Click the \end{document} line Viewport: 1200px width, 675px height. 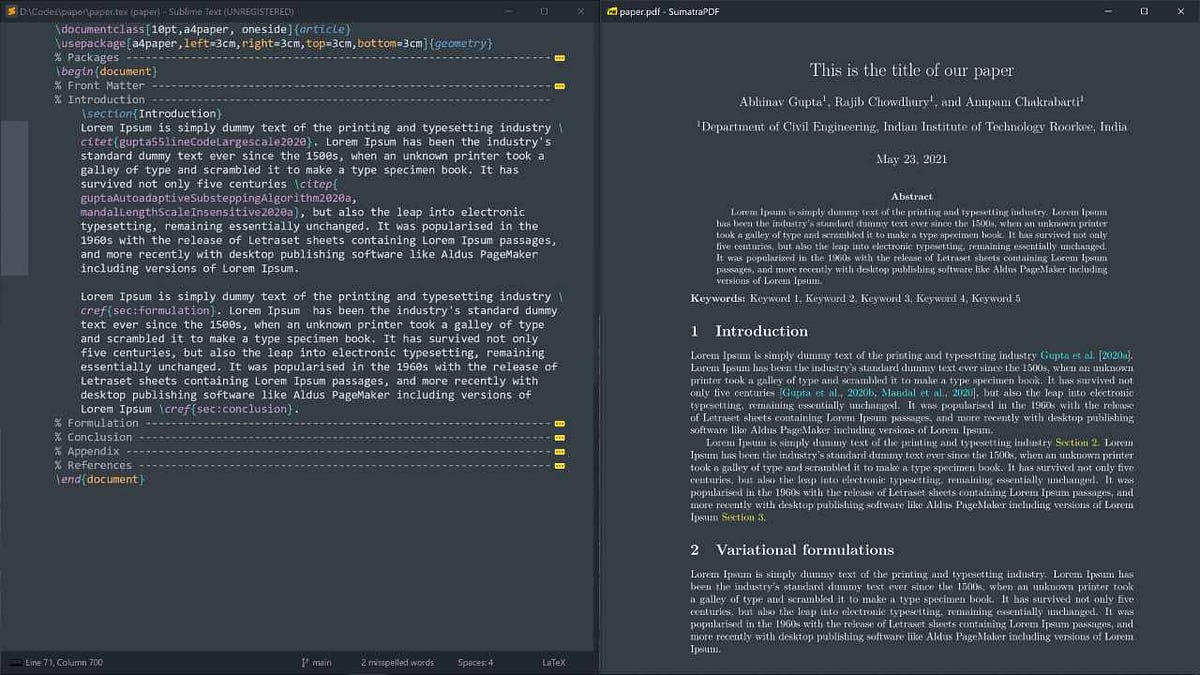(x=100, y=480)
